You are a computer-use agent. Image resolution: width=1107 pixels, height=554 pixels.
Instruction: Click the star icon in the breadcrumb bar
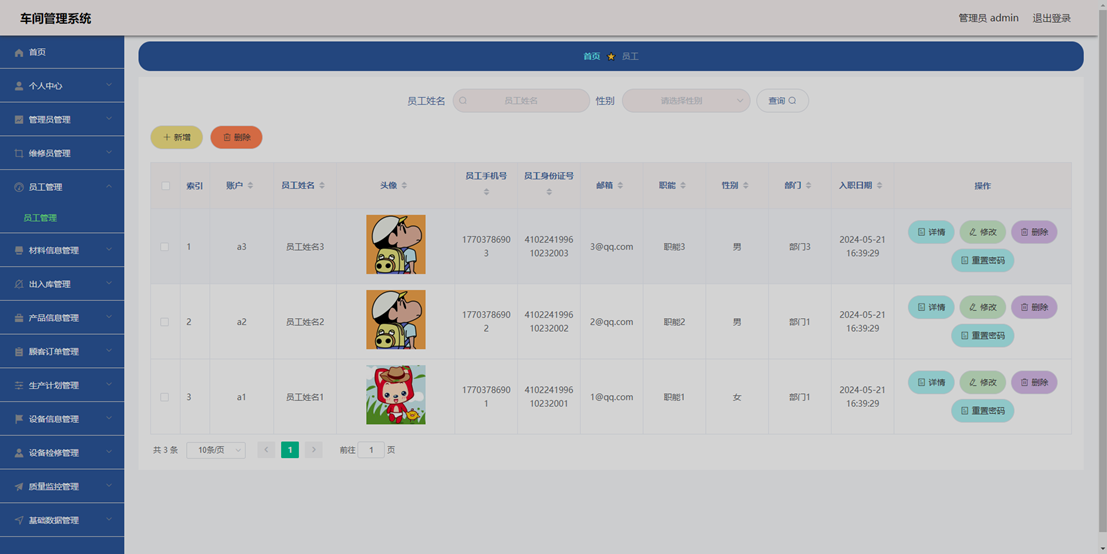click(611, 56)
